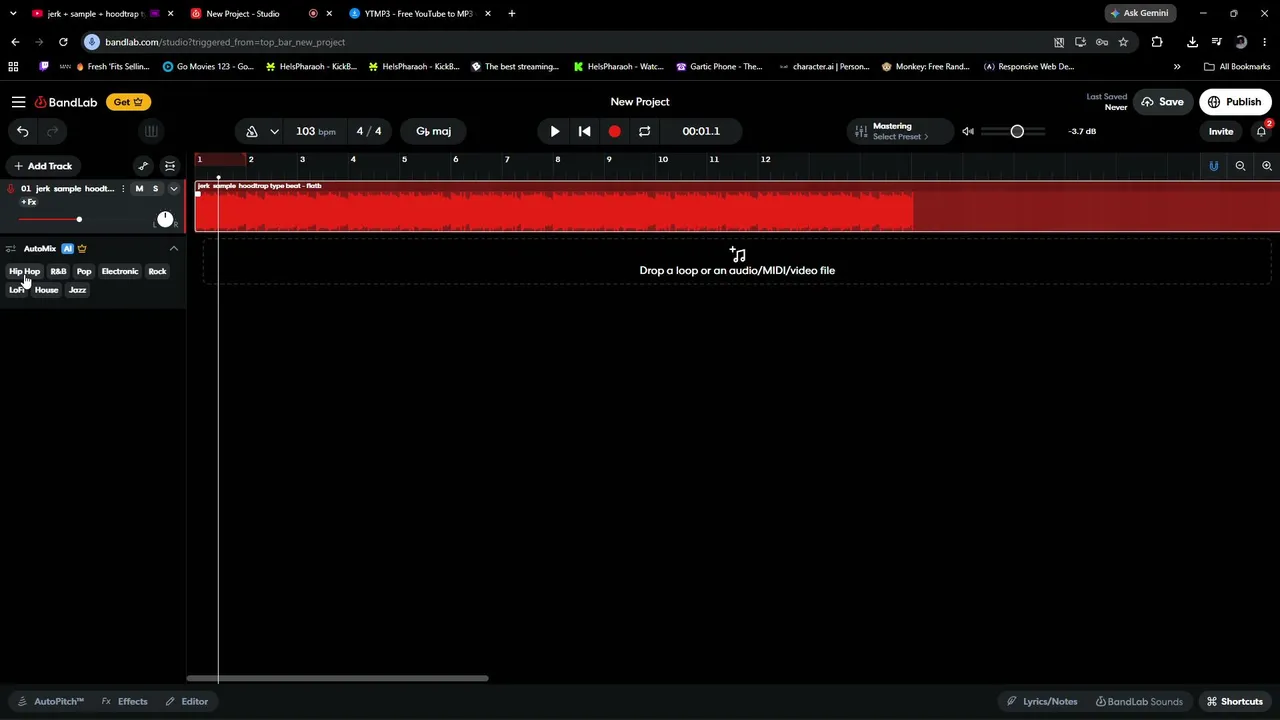Select the Electronic AutoMix genre
Viewport: 1280px width, 720px height.
120,271
